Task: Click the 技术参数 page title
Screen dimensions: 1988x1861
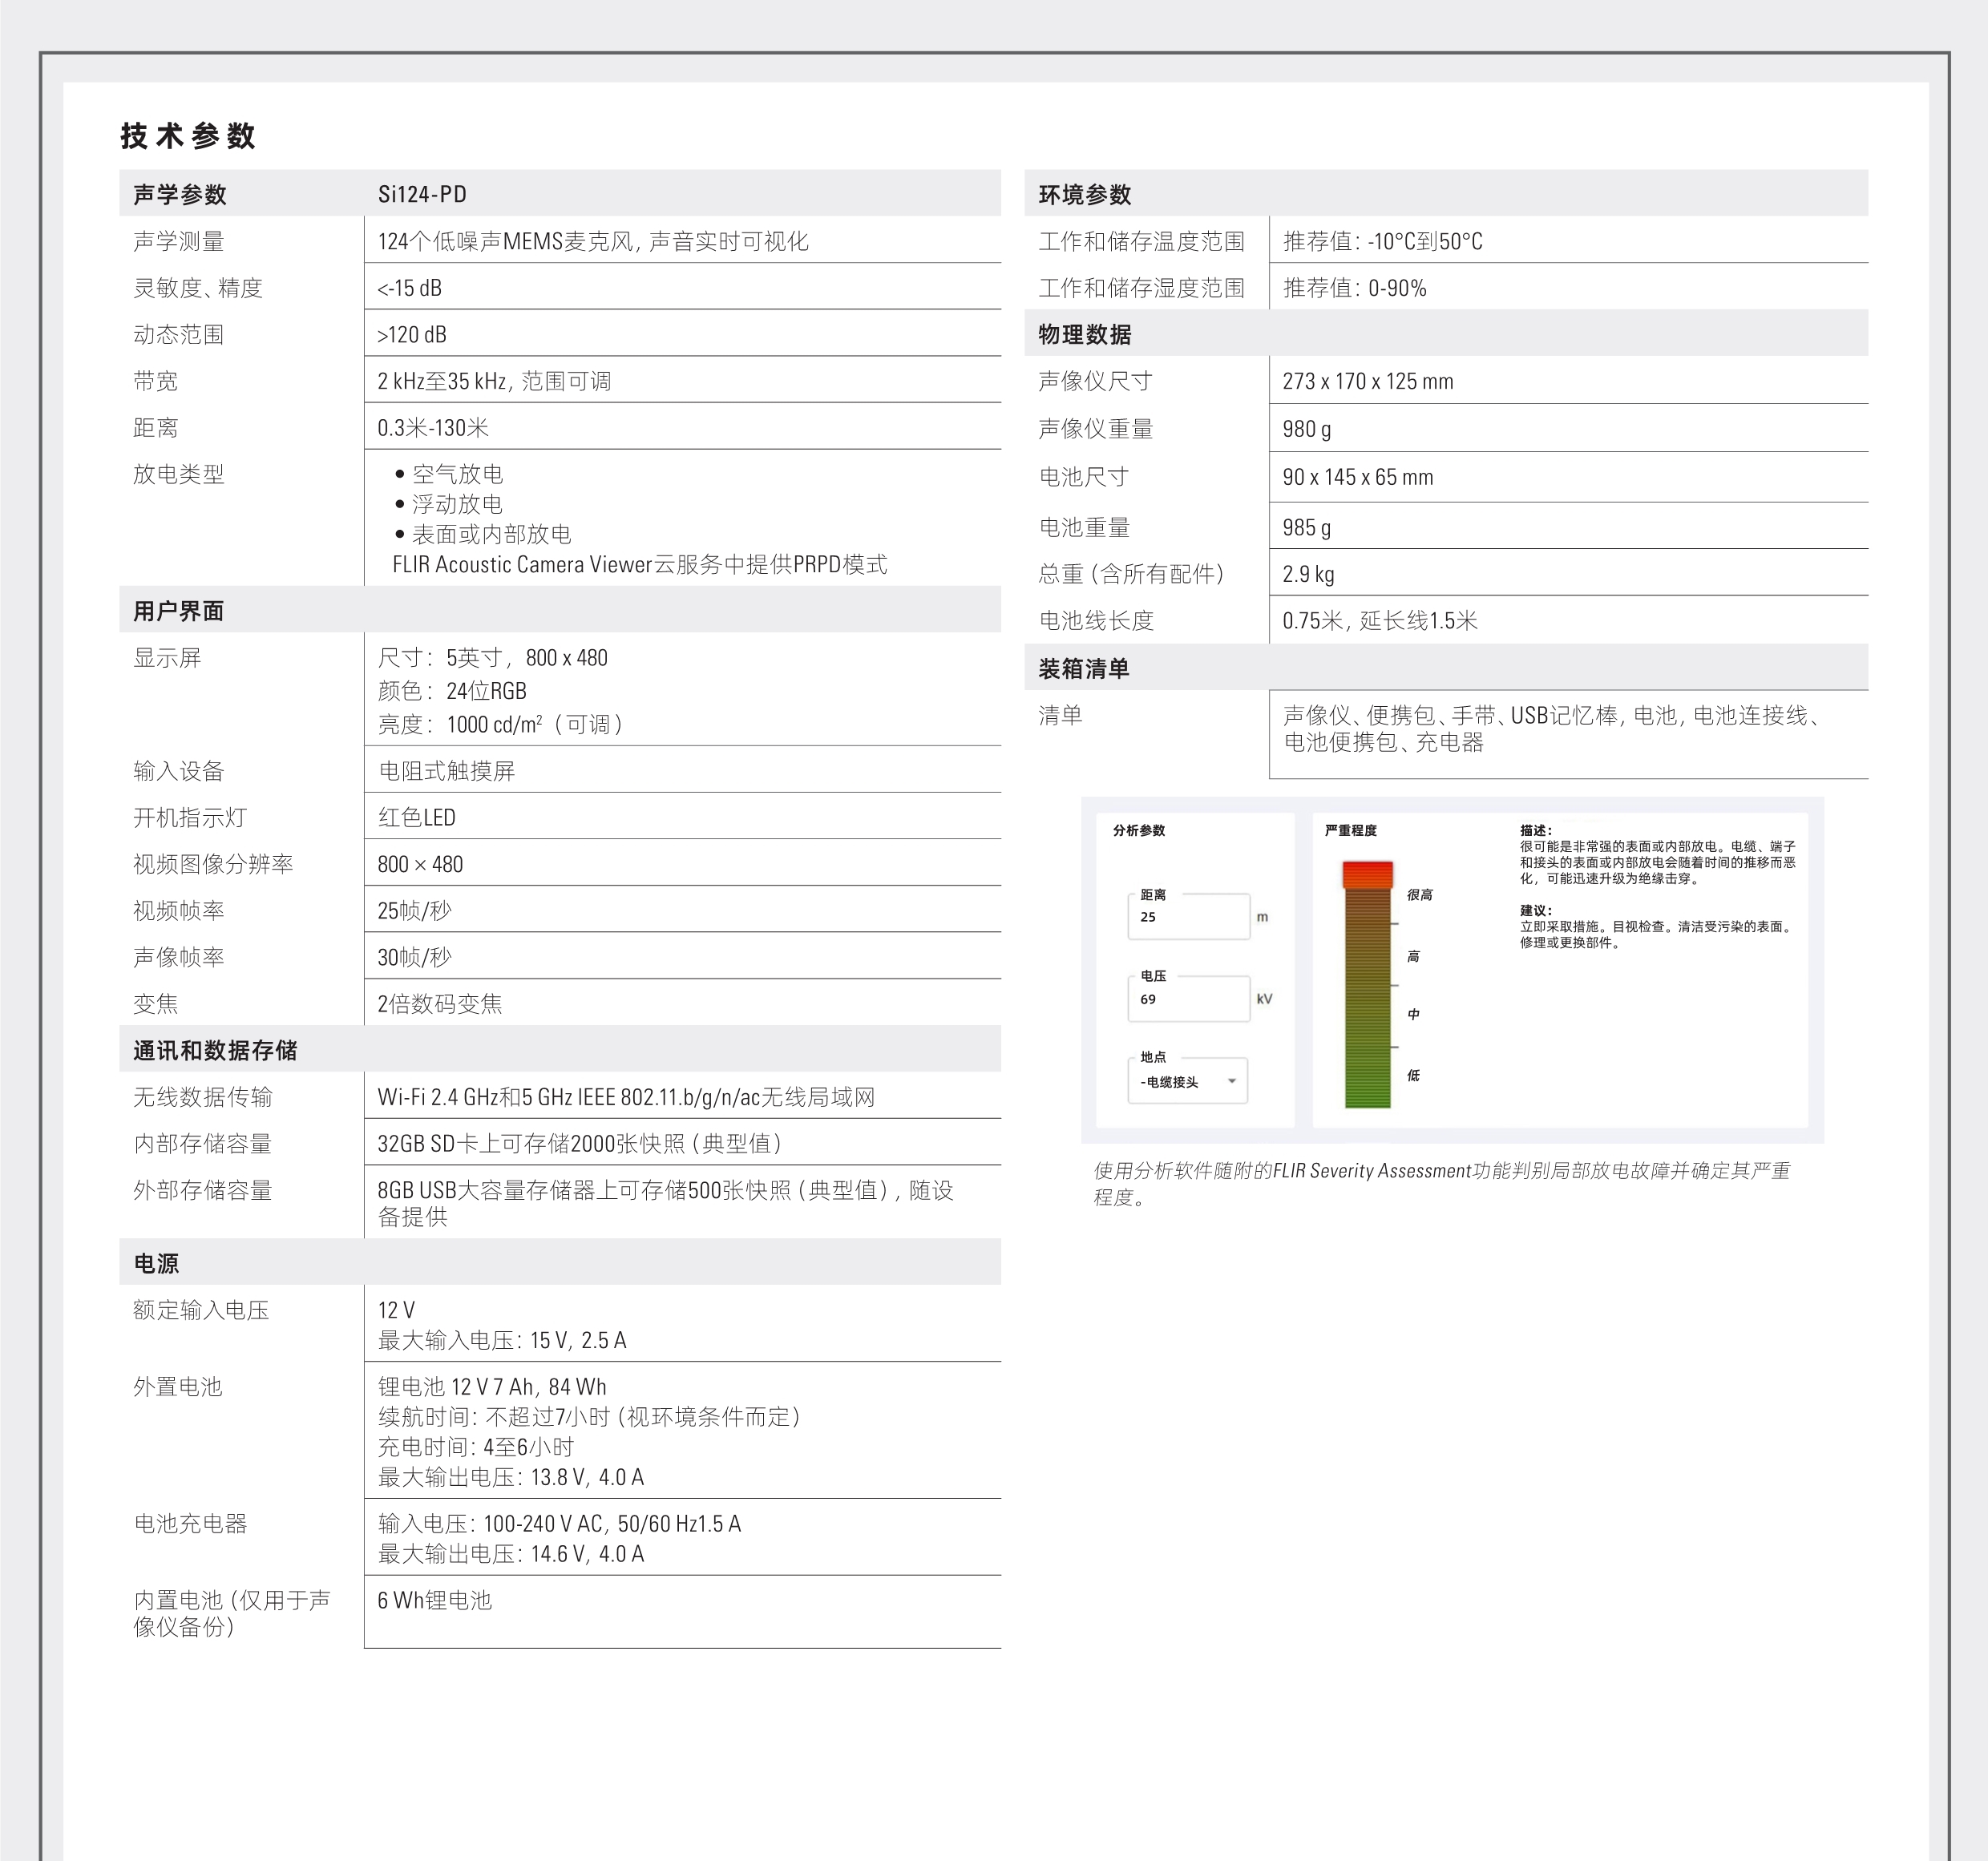Action: [x=187, y=135]
